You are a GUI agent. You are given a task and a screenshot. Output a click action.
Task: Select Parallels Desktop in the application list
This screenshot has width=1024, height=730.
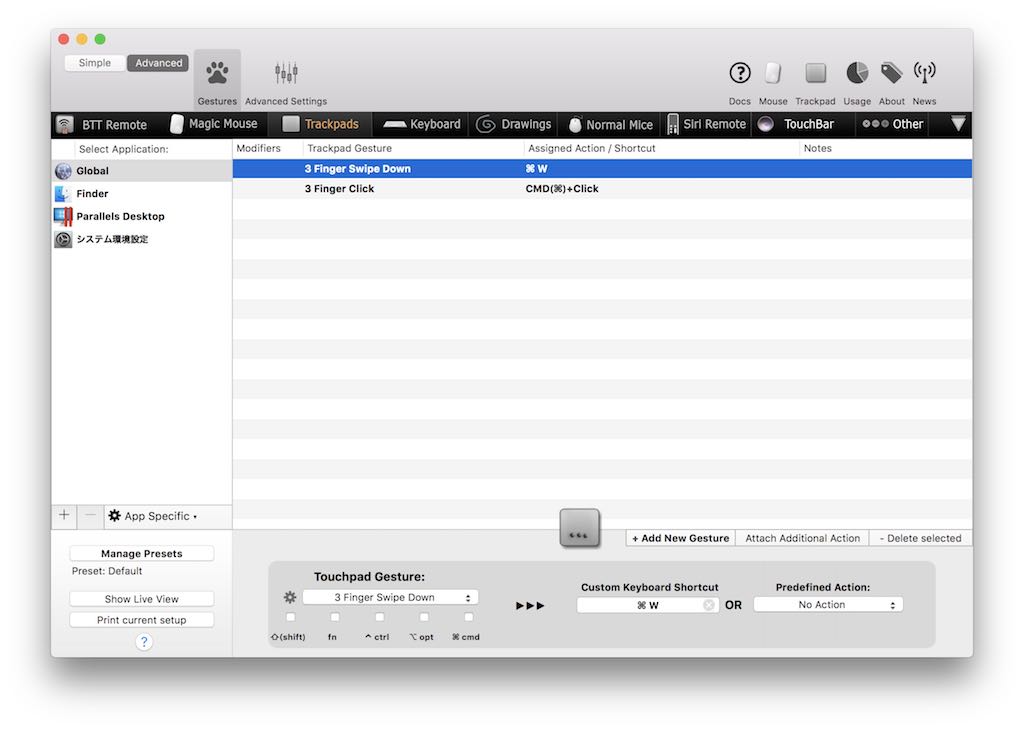[142, 217]
